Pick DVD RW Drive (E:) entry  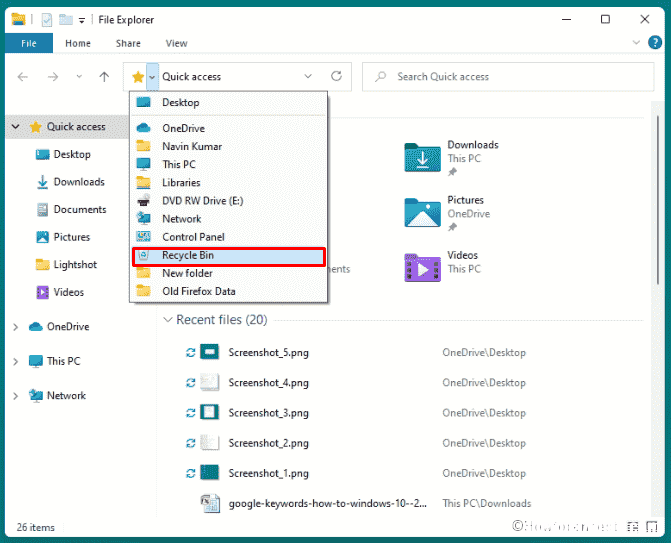click(x=229, y=201)
